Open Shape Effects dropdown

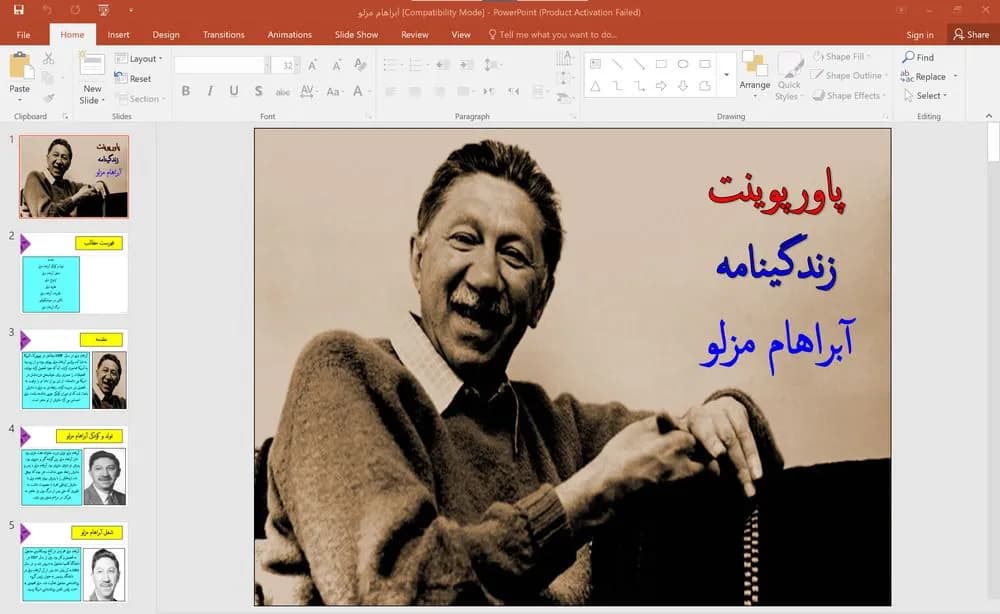(849, 96)
